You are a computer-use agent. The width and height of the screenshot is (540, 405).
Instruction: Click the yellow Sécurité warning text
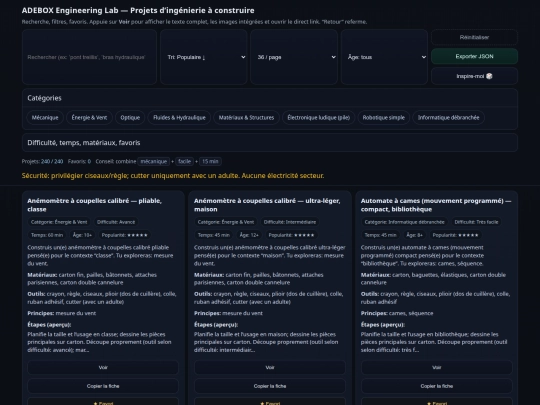[x=173, y=176]
